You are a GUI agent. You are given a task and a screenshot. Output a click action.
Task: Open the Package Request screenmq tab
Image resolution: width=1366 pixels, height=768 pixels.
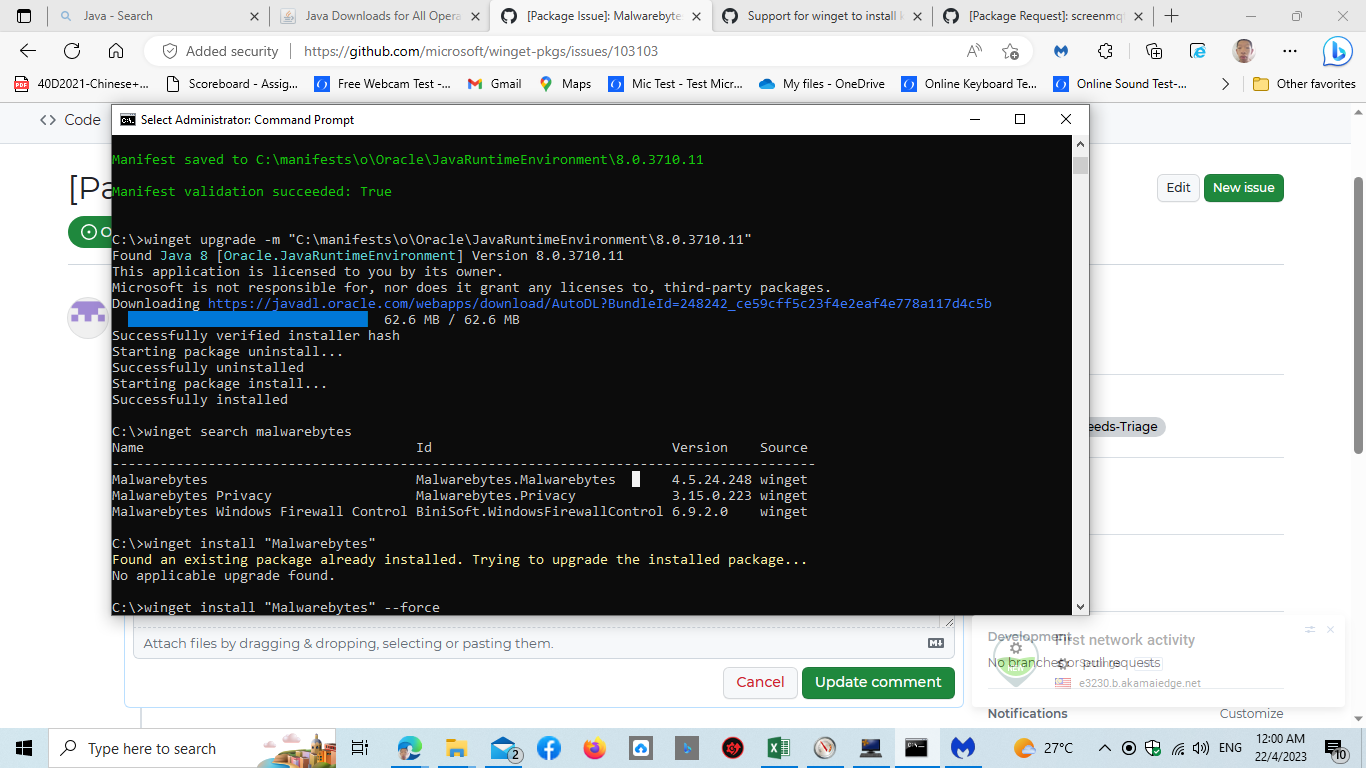[x=1042, y=16]
